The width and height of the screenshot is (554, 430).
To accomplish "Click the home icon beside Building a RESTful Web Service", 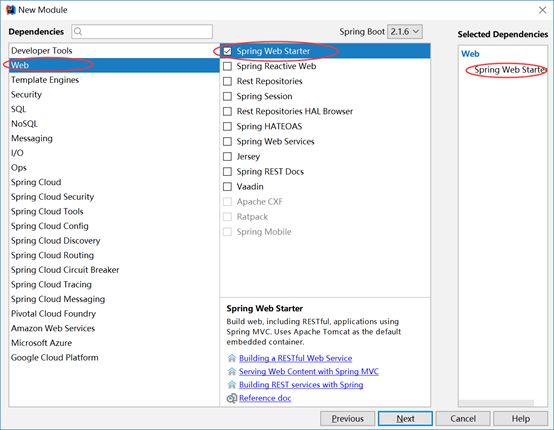I will [x=232, y=358].
